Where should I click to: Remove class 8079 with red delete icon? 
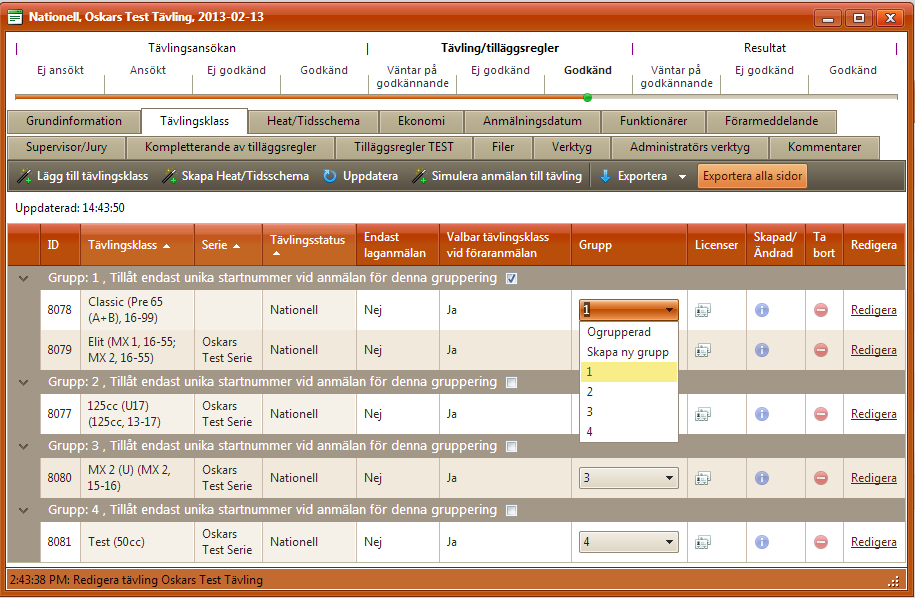click(821, 350)
